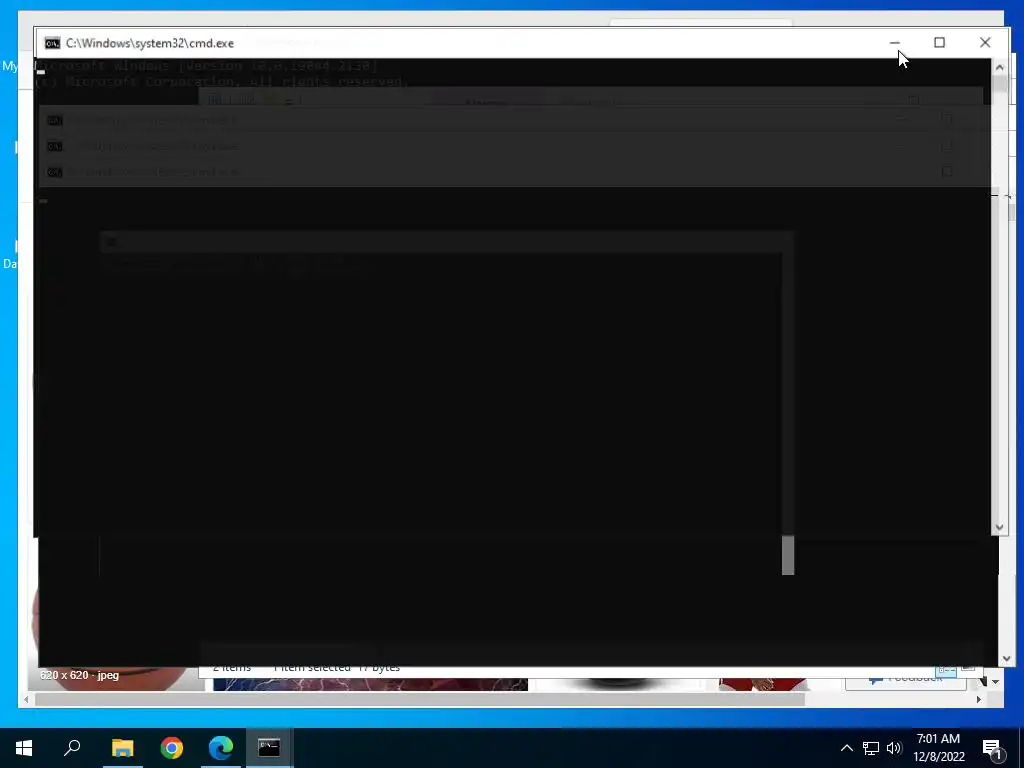Open the notification center icon
The width and height of the screenshot is (1024, 768).
pyautogui.click(x=992, y=748)
